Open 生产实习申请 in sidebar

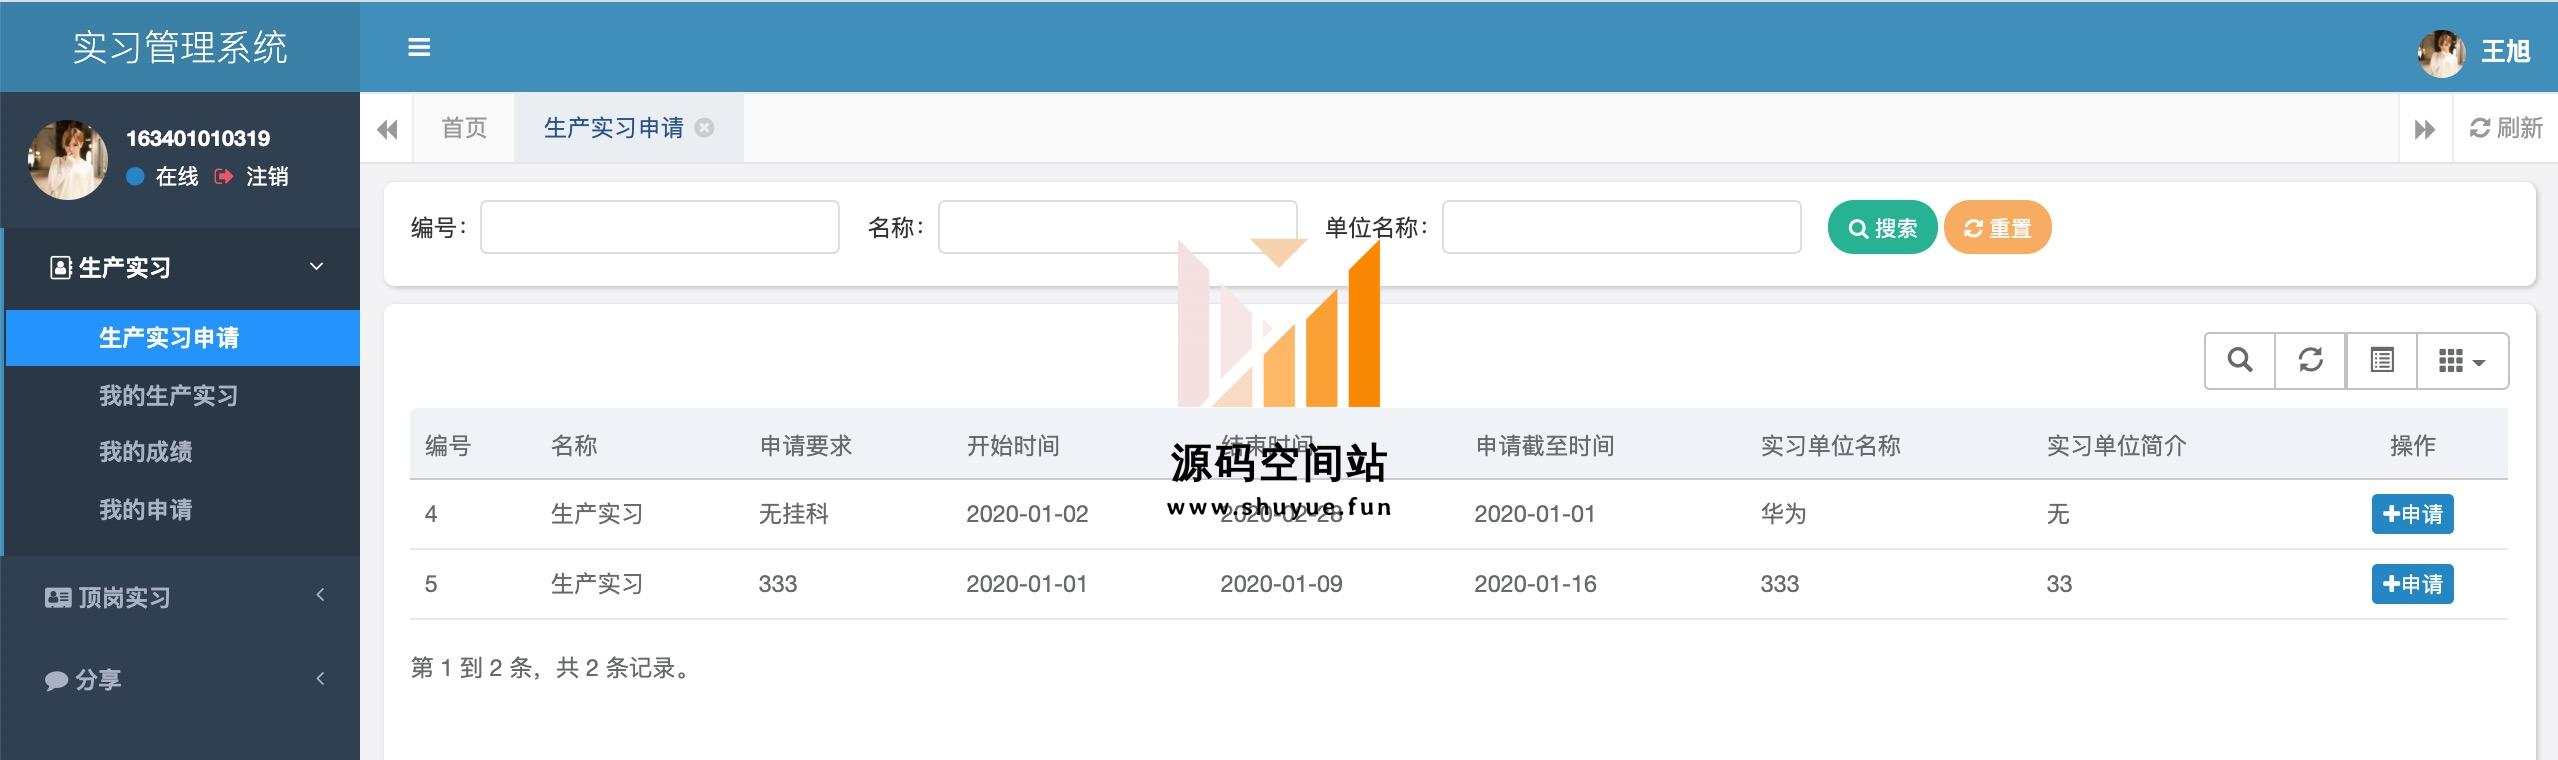tap(183, 338)
